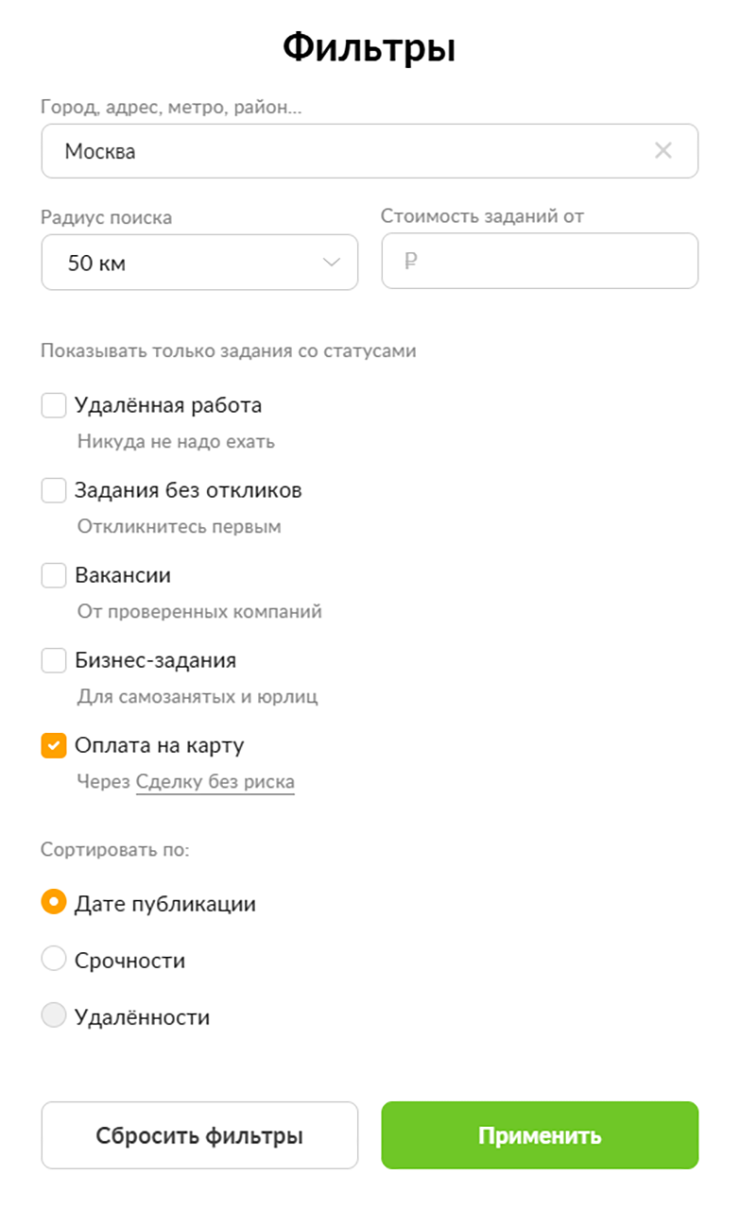740x1226 pixels.
Task: Enable the Удалённая работа checkbox
Action: pyautogui.click(x=53, y=405)
